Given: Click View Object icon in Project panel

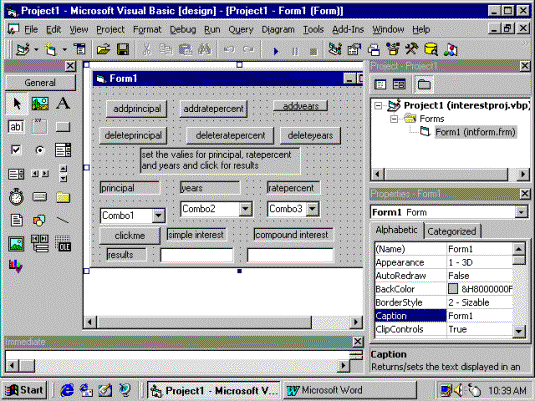Looking at the screenshot, I should (399, 84).
